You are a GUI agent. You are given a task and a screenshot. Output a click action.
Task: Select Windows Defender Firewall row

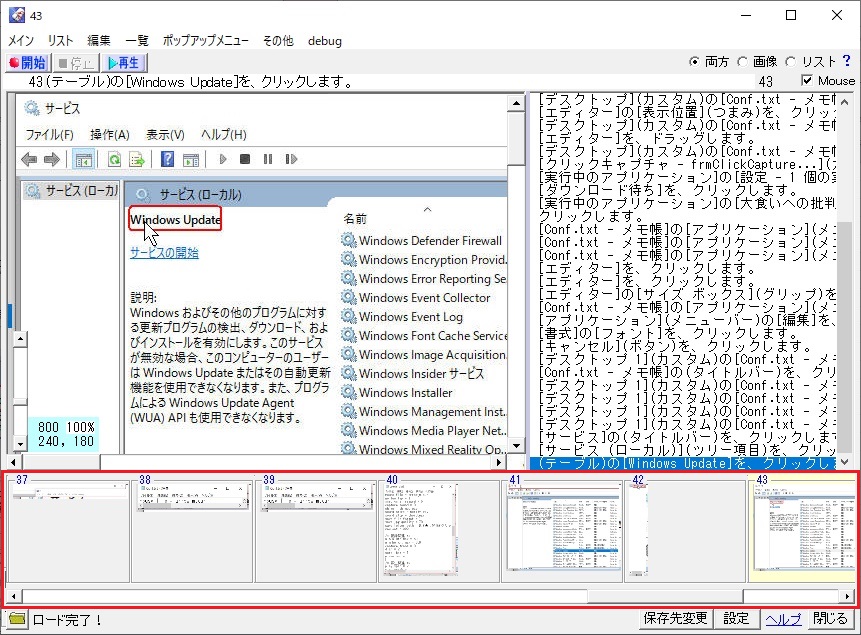(x=422, y=241)
